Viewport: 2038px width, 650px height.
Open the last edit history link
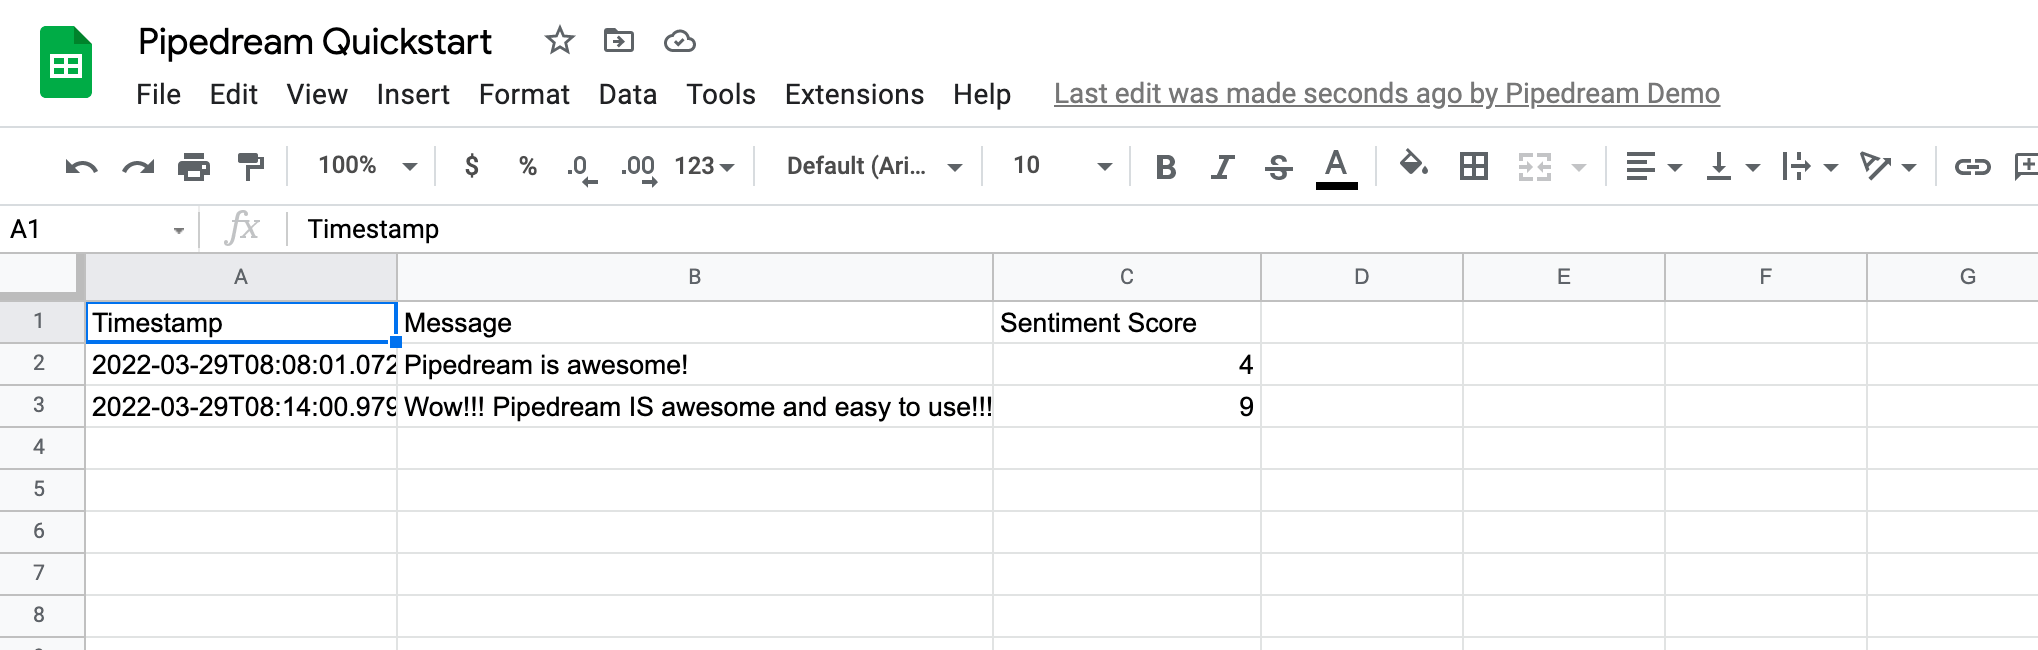coord(1386,94)
